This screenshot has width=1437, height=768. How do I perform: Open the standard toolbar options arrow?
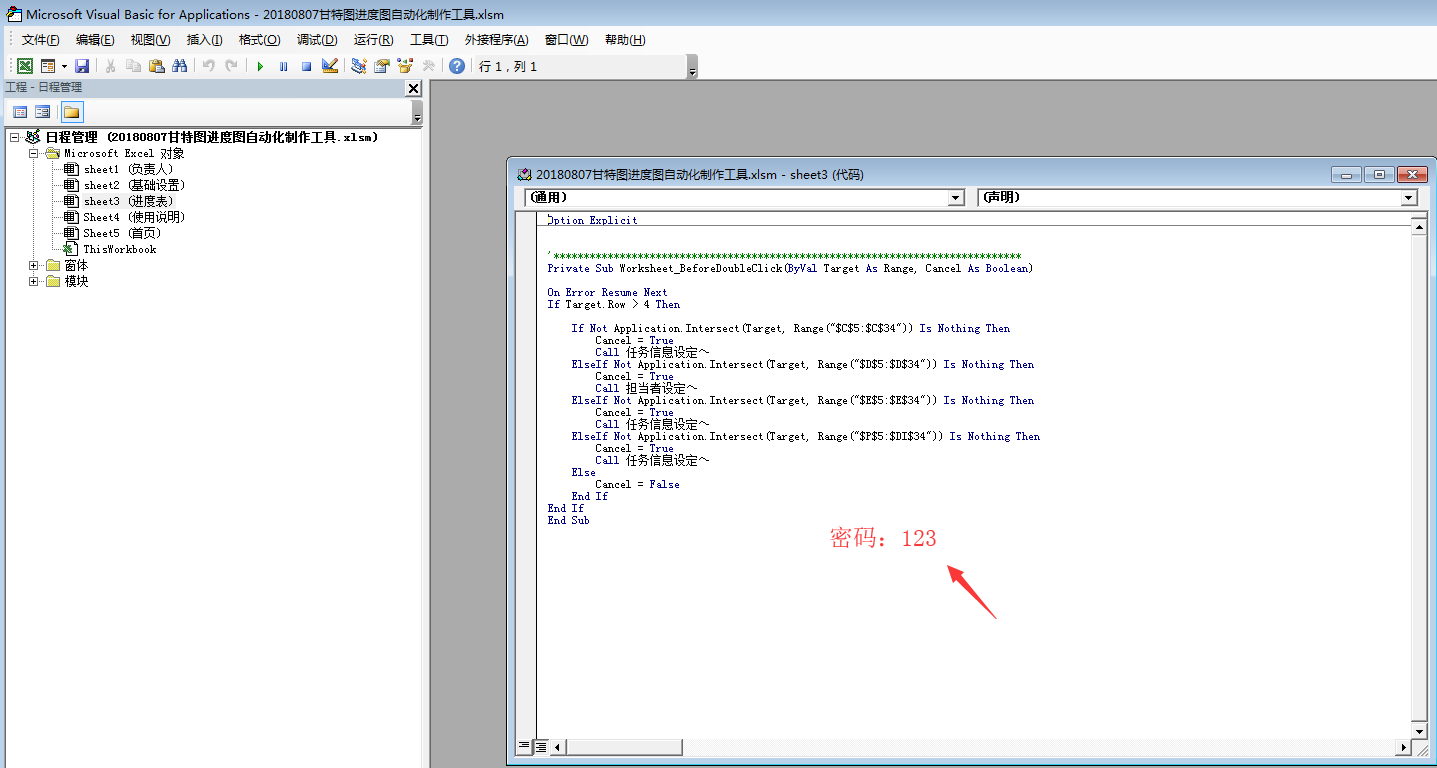tap(692, 67)
